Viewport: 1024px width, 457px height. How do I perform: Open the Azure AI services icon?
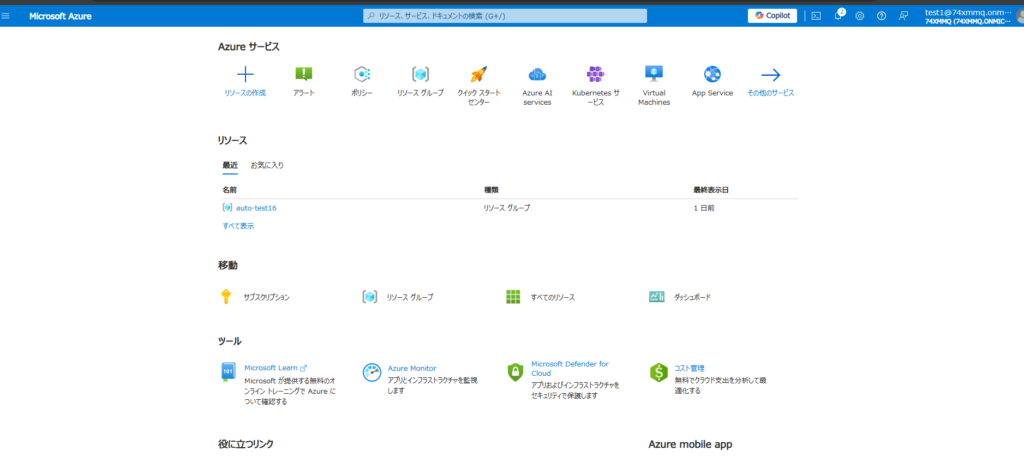click(x=537, y=74)
